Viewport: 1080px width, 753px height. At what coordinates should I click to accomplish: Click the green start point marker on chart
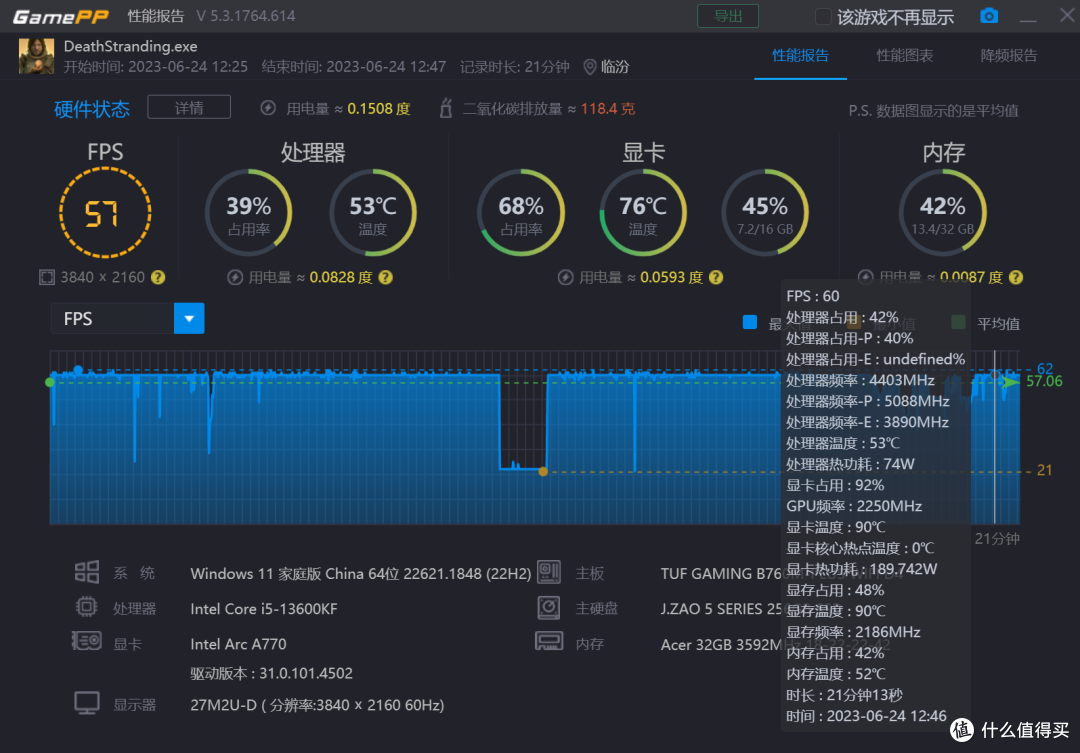tap(50, 382)
